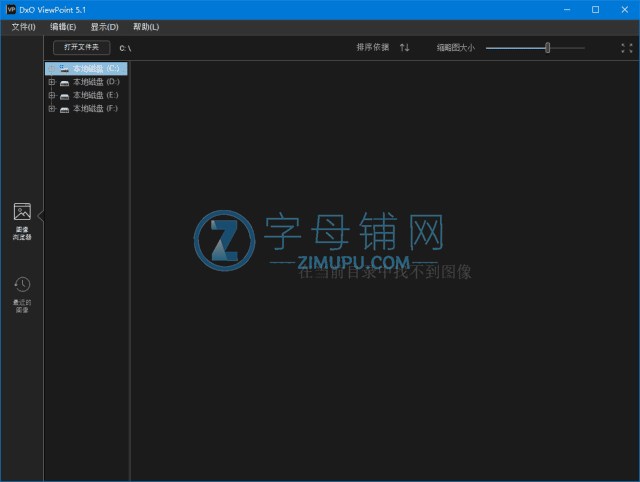
Task: Open the 文件(I) menu
Action: (24, 27)
